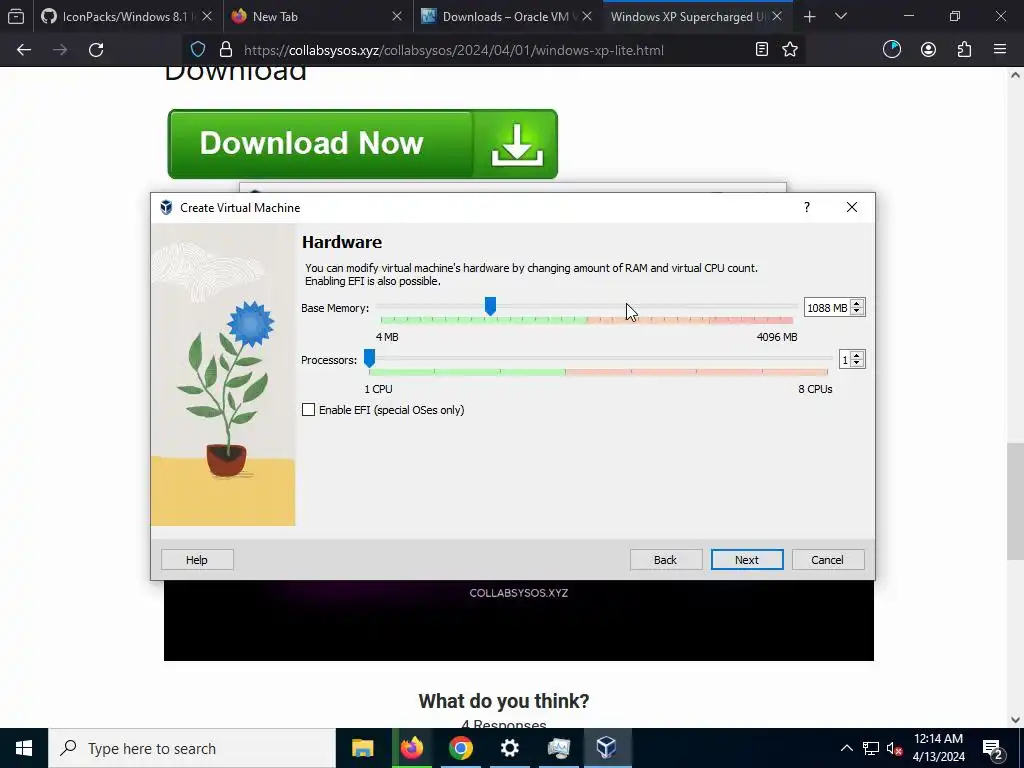Open a new tab with the plus button
Viewport: 1024px width, 768px height.
809,17
